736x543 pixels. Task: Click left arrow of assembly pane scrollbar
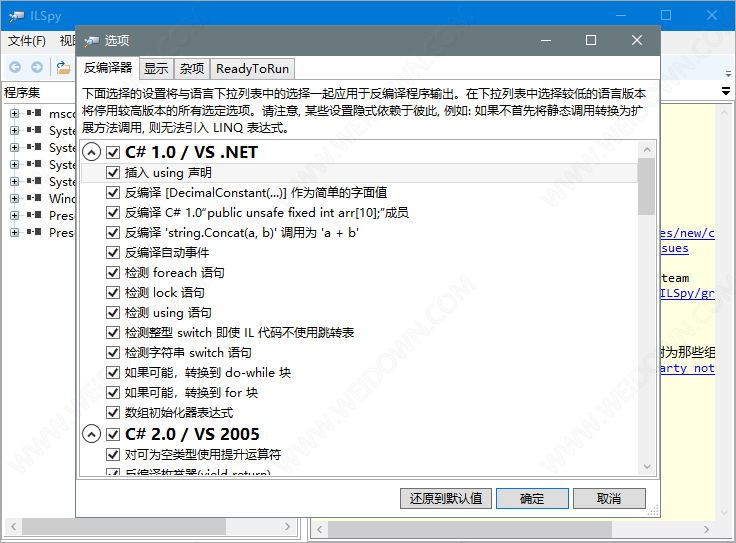(14, 527)
